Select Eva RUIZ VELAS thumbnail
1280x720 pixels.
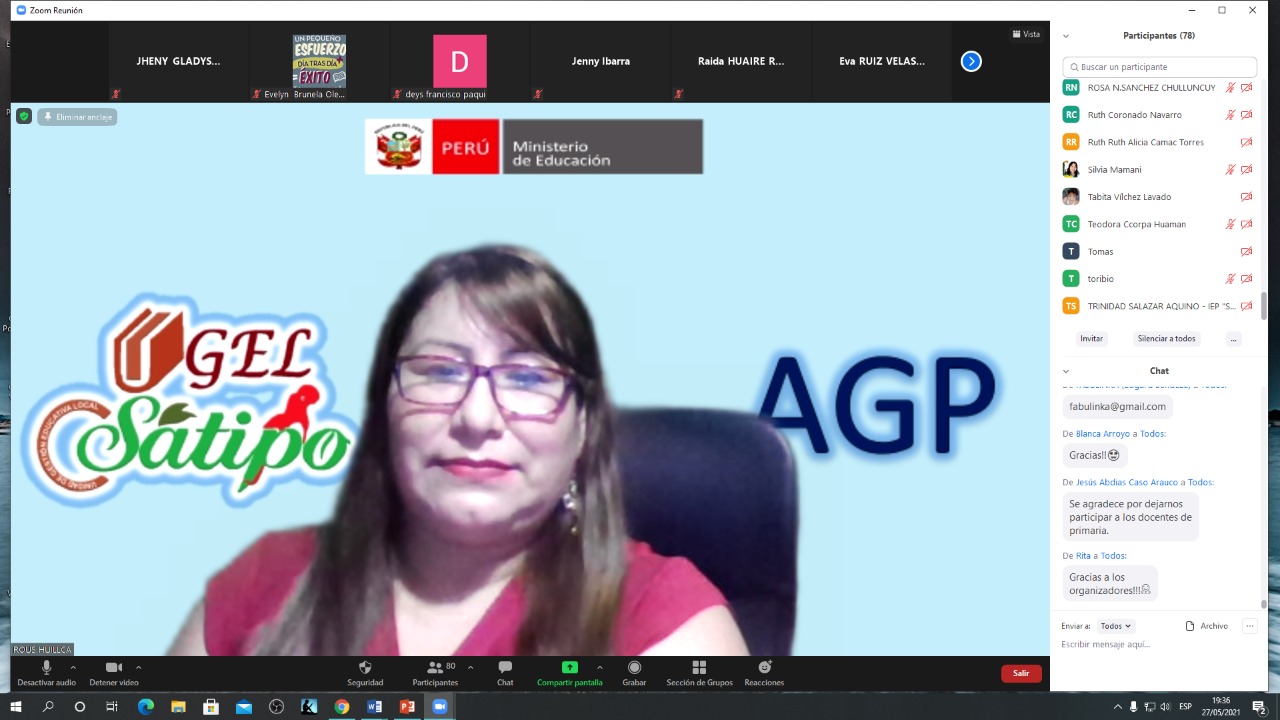(882, 61)
